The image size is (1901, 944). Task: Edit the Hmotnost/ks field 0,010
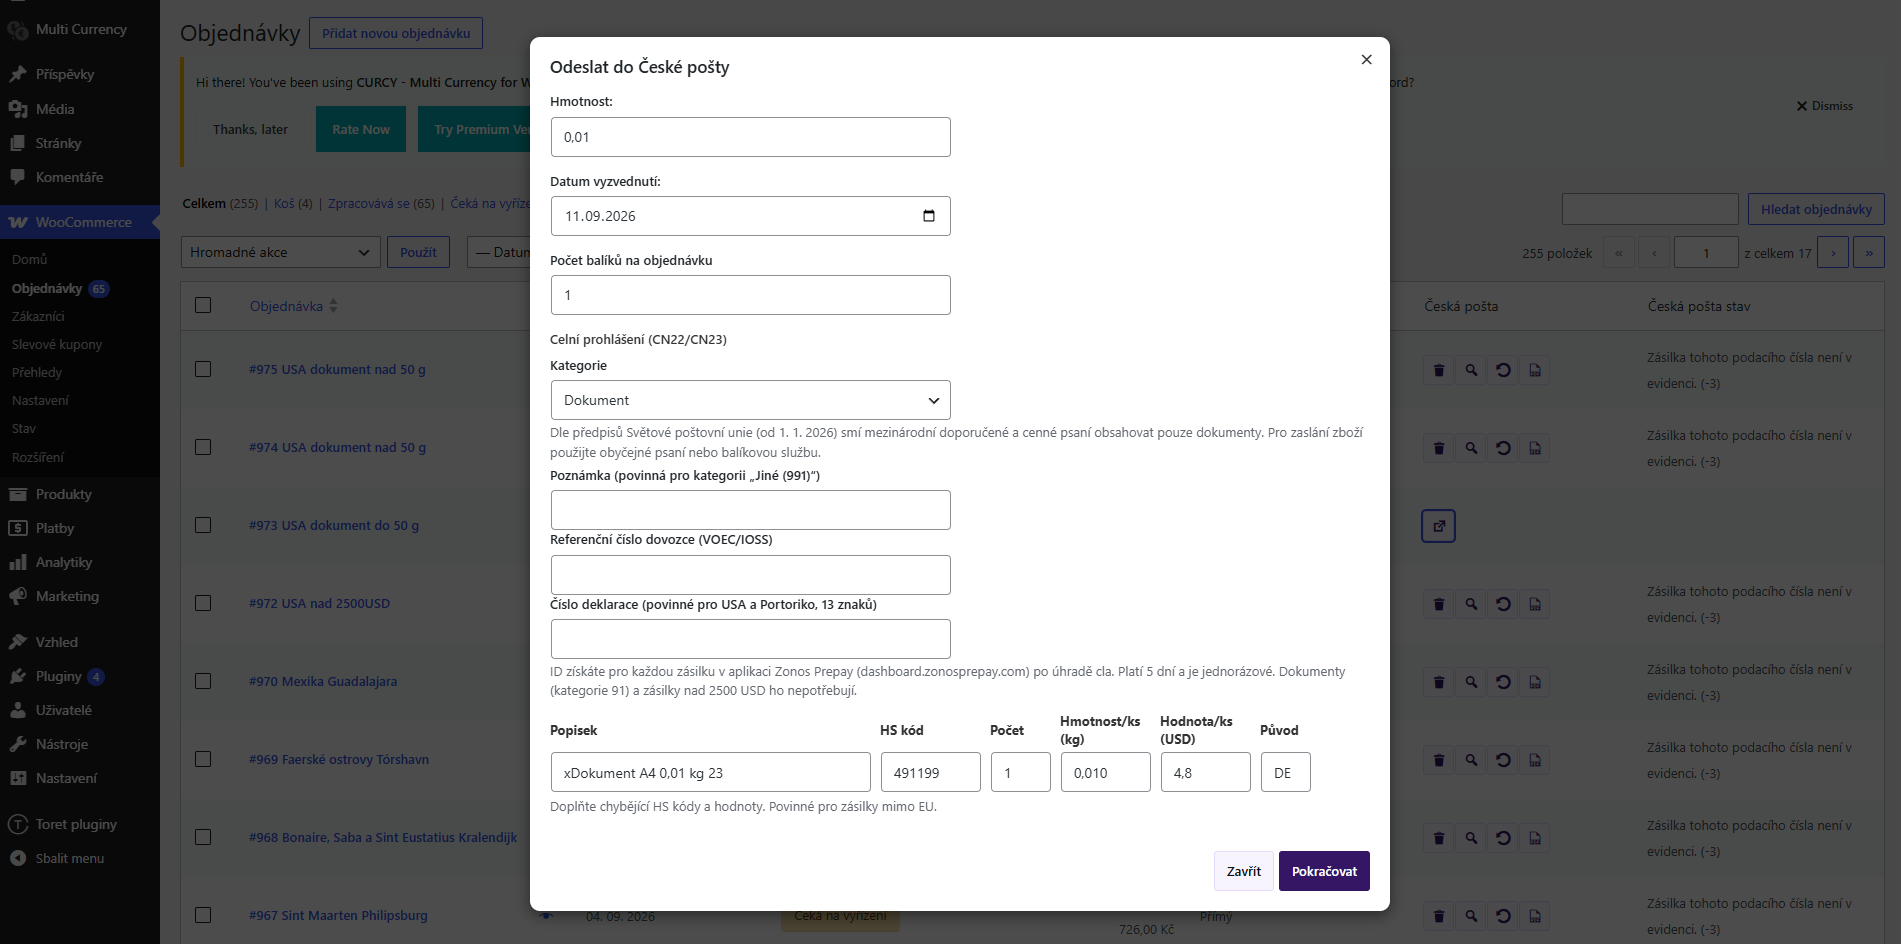pyautogui.click(x=1105, y=772)
